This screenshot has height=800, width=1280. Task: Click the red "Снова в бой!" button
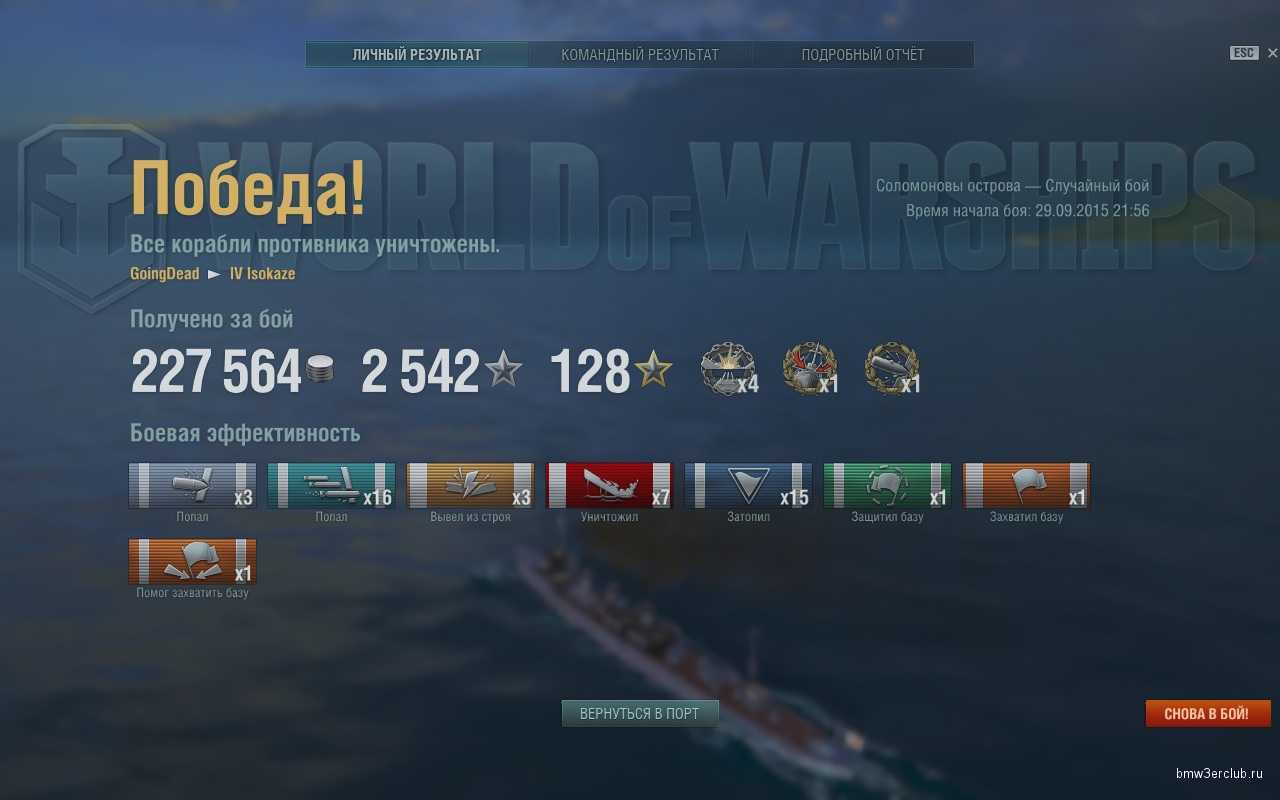1208,713
